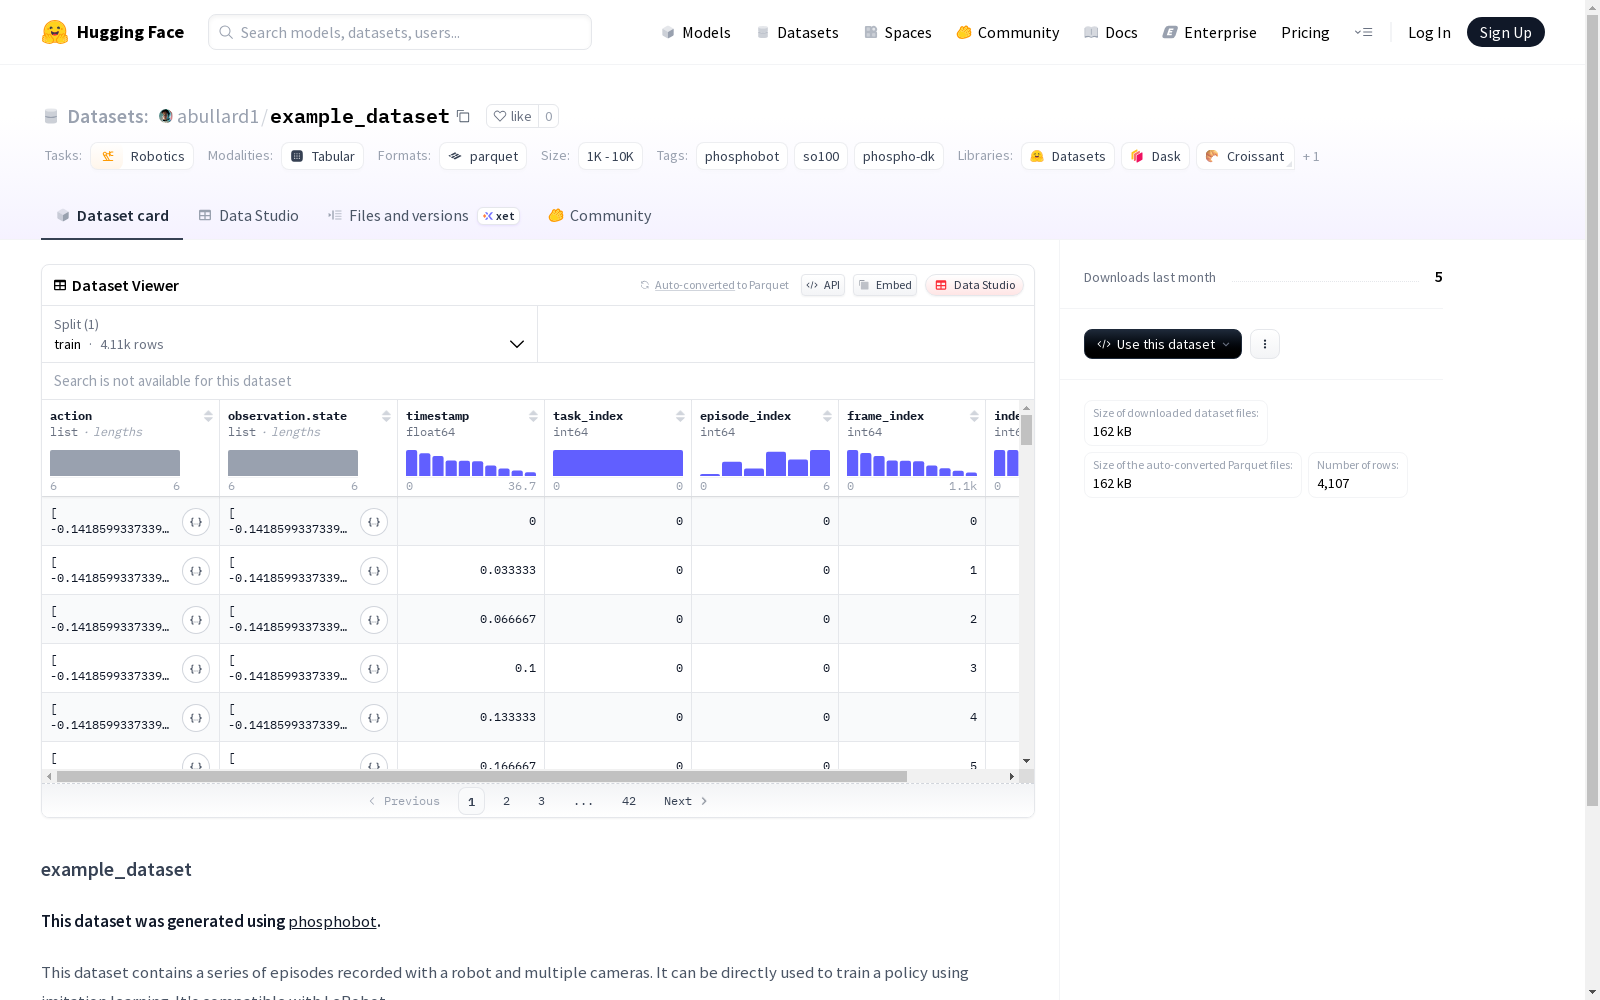Expand cell JSON in first action row
The image size is (1600, 1000).
point(196,521)
